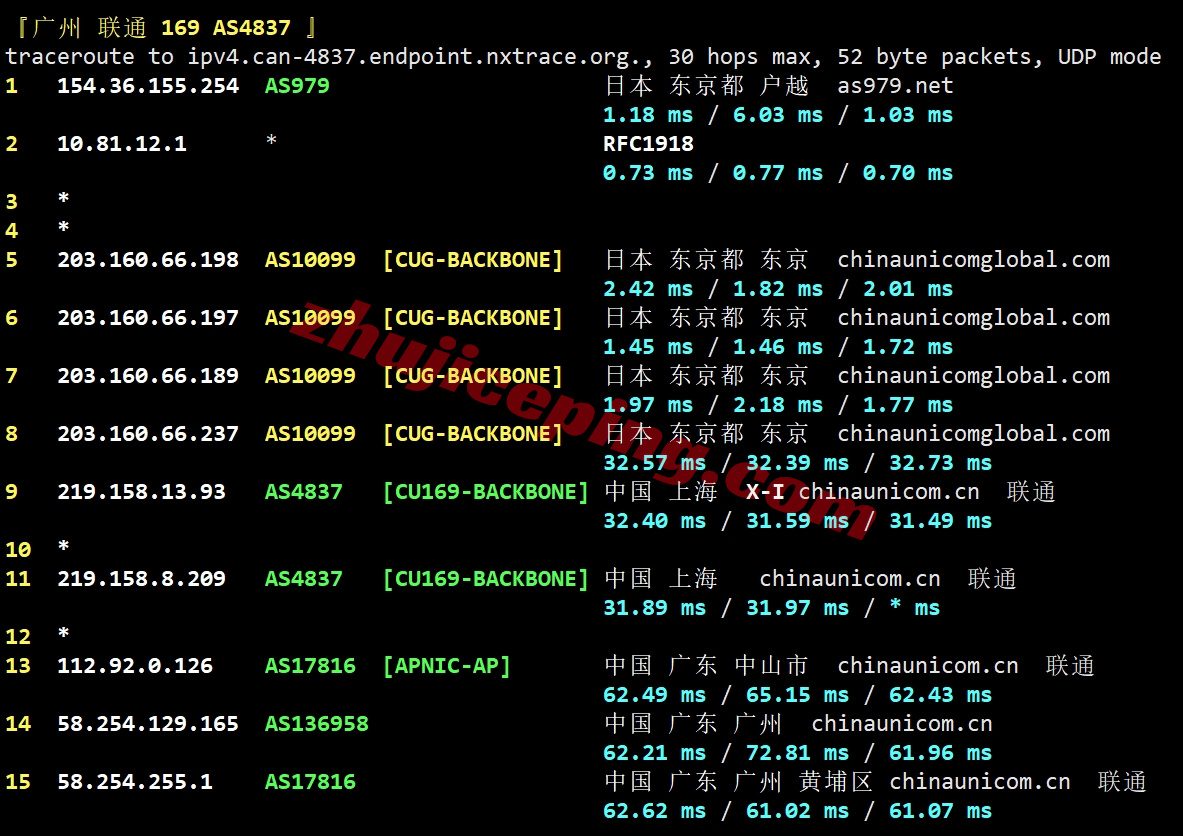Select the latency value 31.89 ms
The width and height of the screenshot is (1183, 836).
point(654,608)
